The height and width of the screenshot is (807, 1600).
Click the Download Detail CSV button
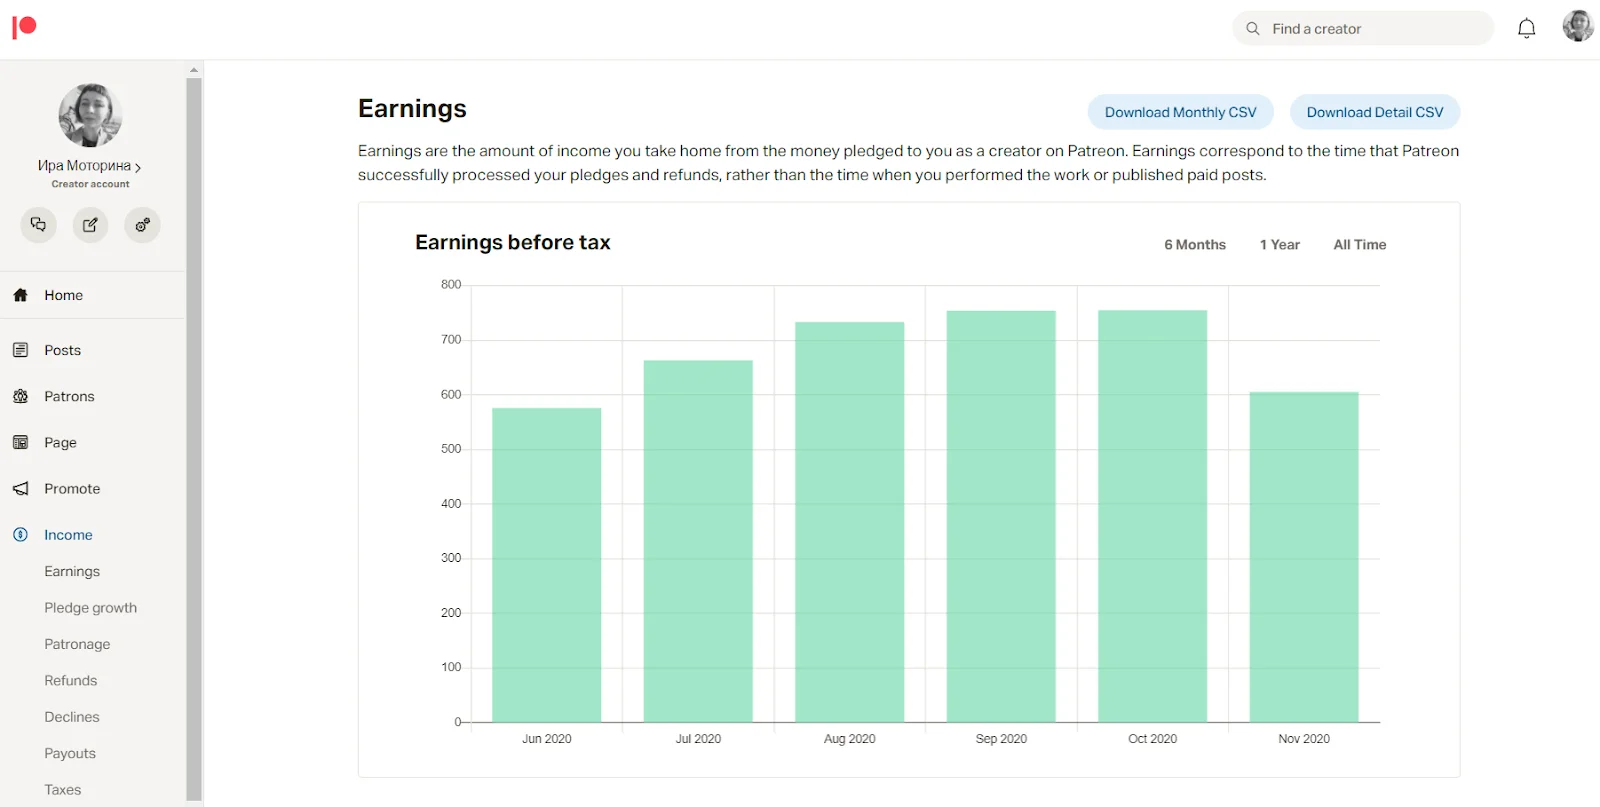(x=1374, y=113)
